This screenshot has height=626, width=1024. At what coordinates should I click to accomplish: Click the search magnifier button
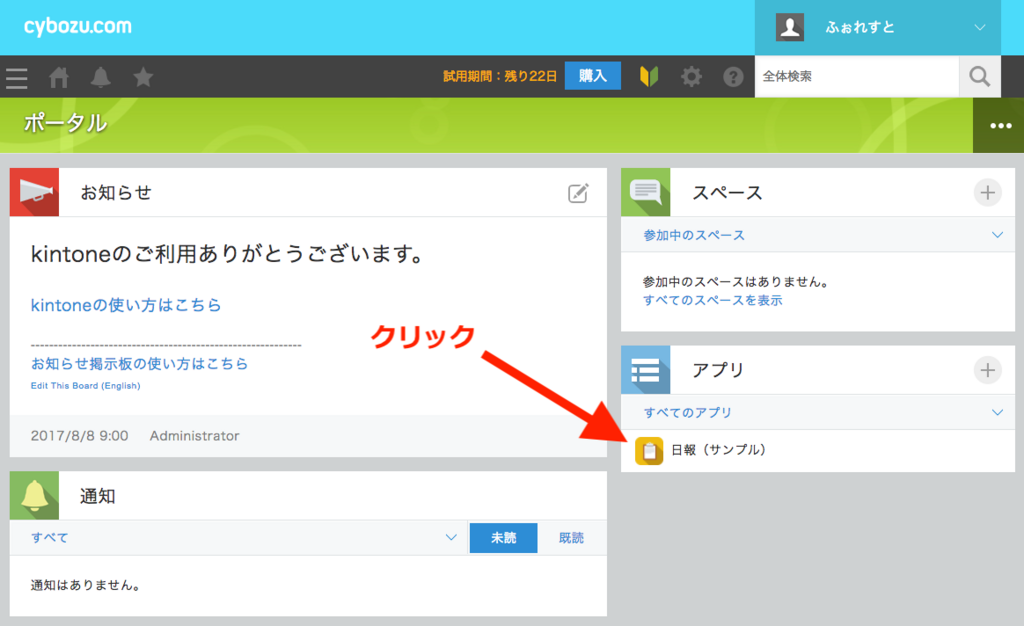point(980,76)
